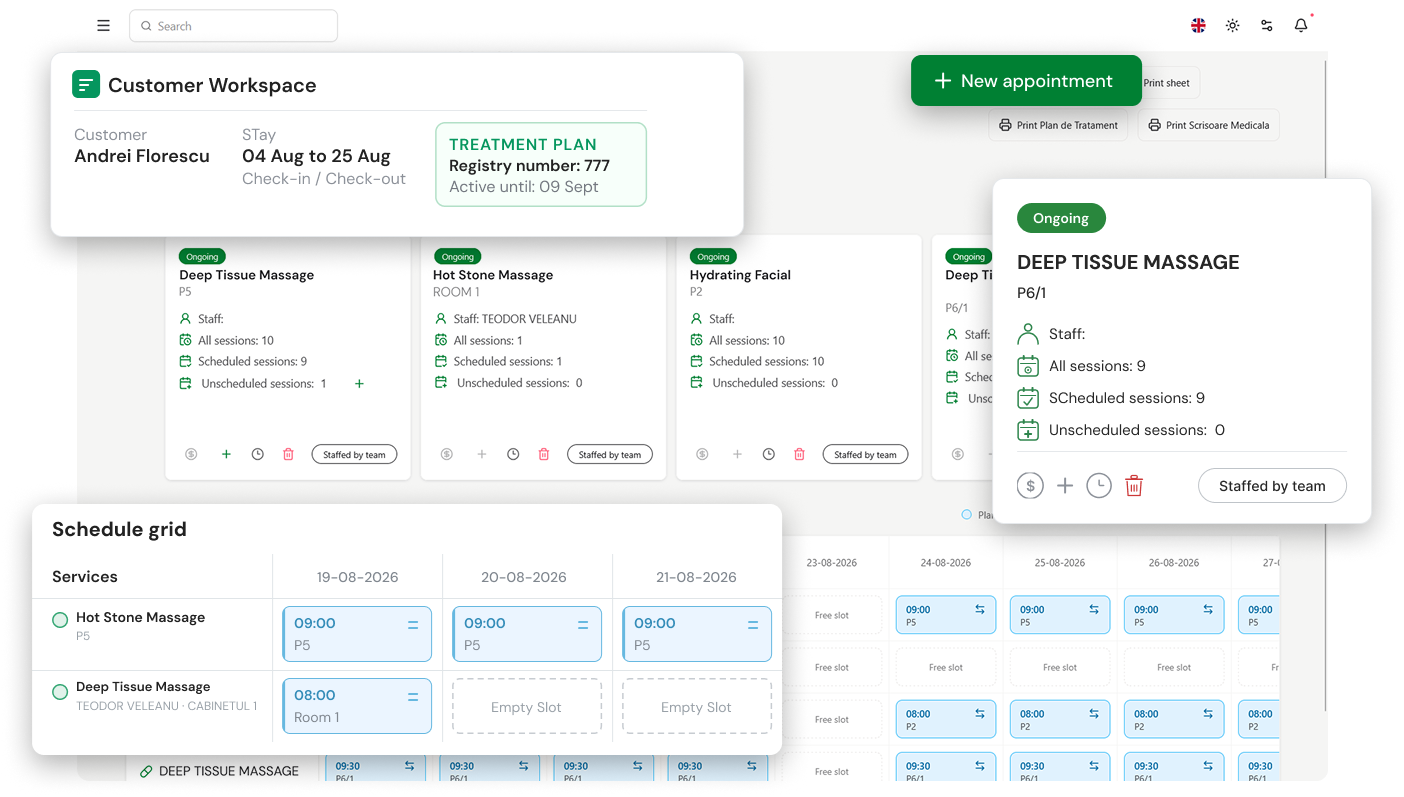The height and width of the screenshot is (797, 1404).
Task: Click the dollar icon on Hydrating Facial card
Action: tap(702, 454)
